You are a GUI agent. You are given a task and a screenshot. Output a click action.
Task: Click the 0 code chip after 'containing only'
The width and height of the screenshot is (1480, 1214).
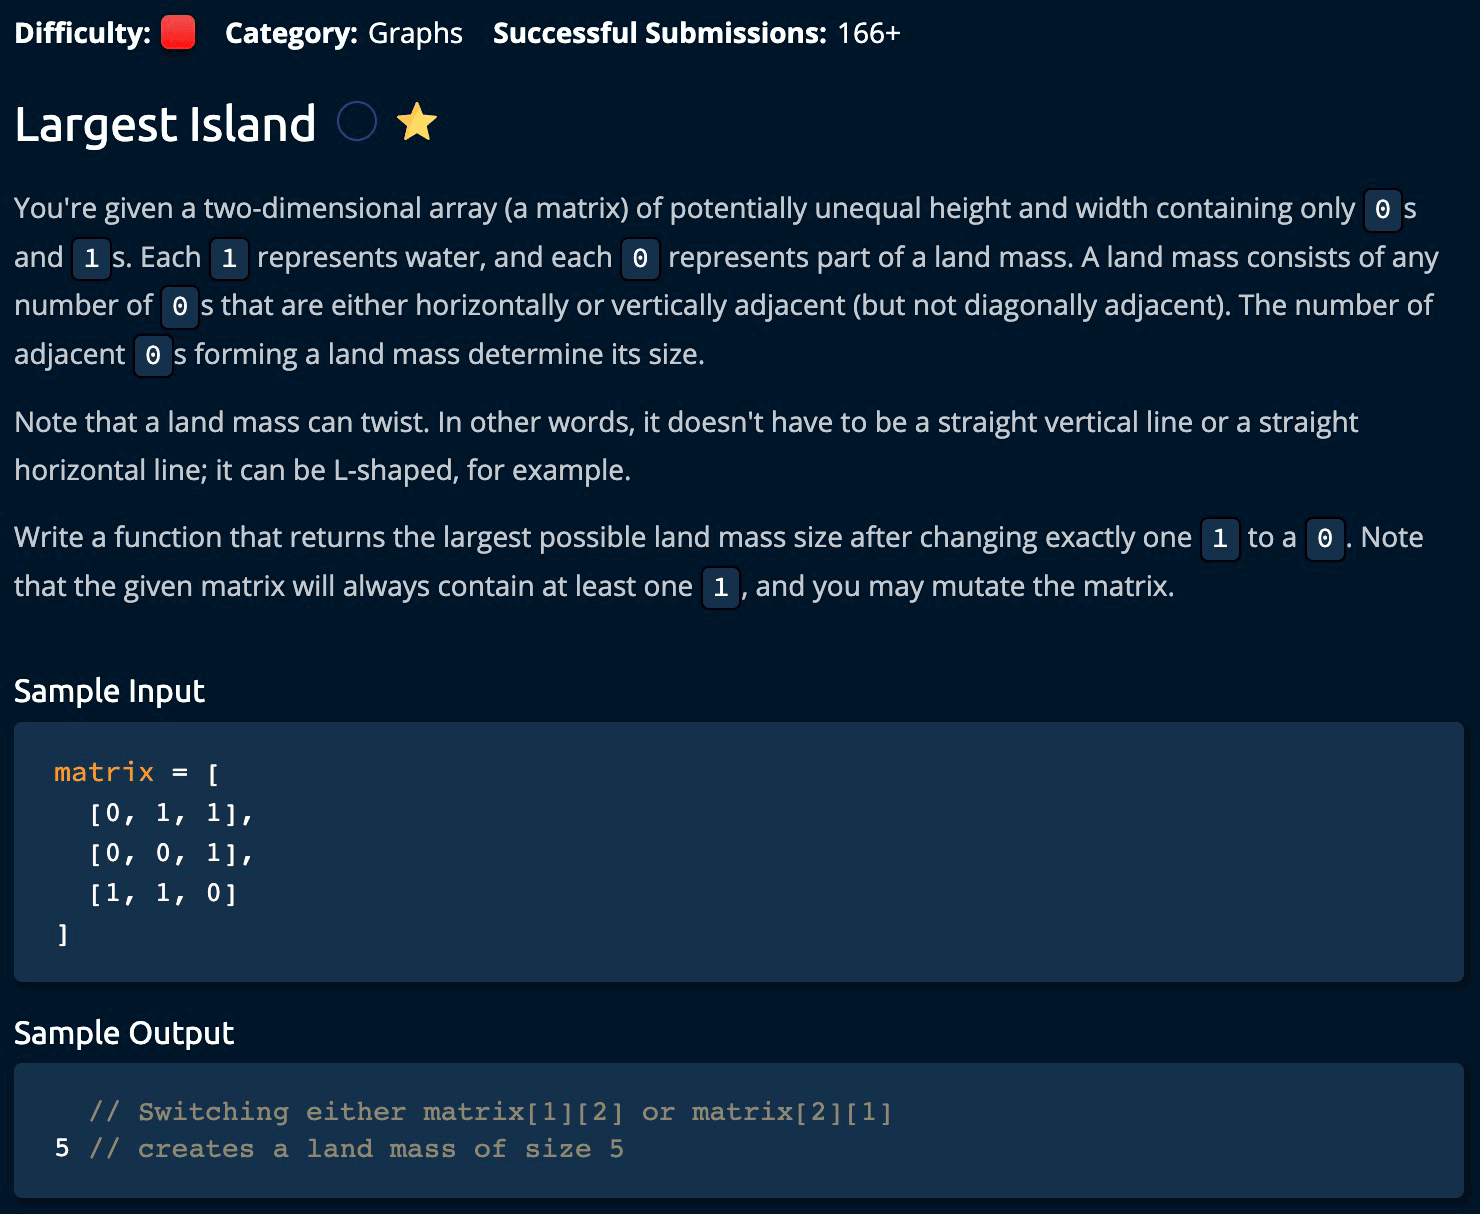[1383, 209]
